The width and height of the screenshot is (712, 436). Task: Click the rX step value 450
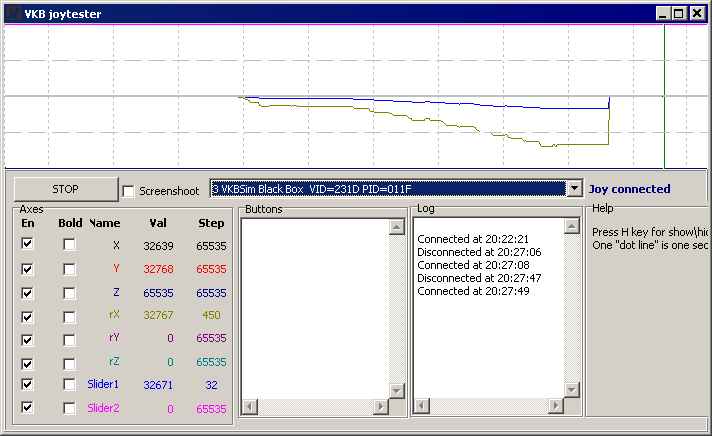(212, 315)
